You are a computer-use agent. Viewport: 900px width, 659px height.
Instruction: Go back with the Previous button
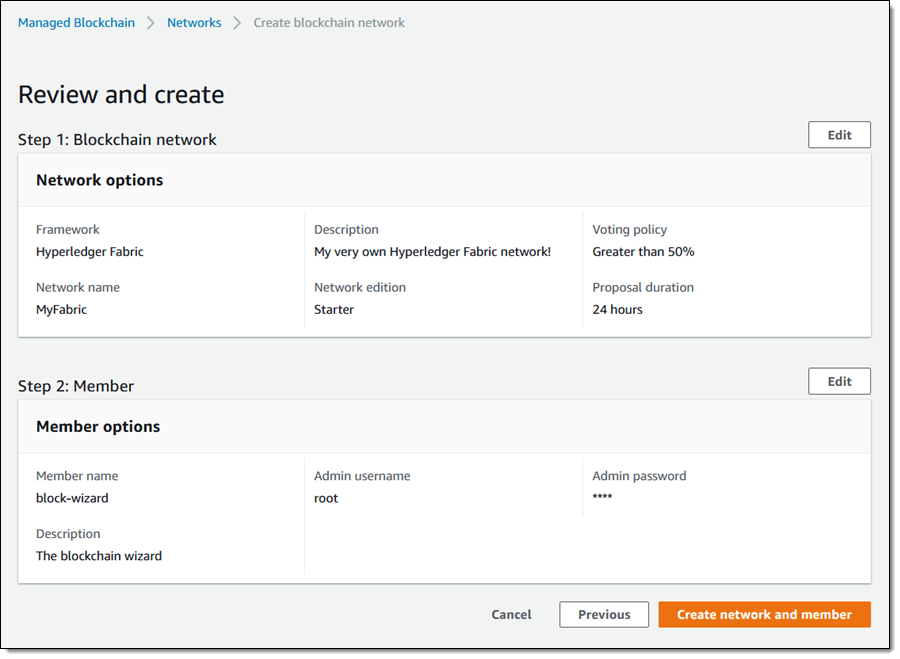[604, 614]
